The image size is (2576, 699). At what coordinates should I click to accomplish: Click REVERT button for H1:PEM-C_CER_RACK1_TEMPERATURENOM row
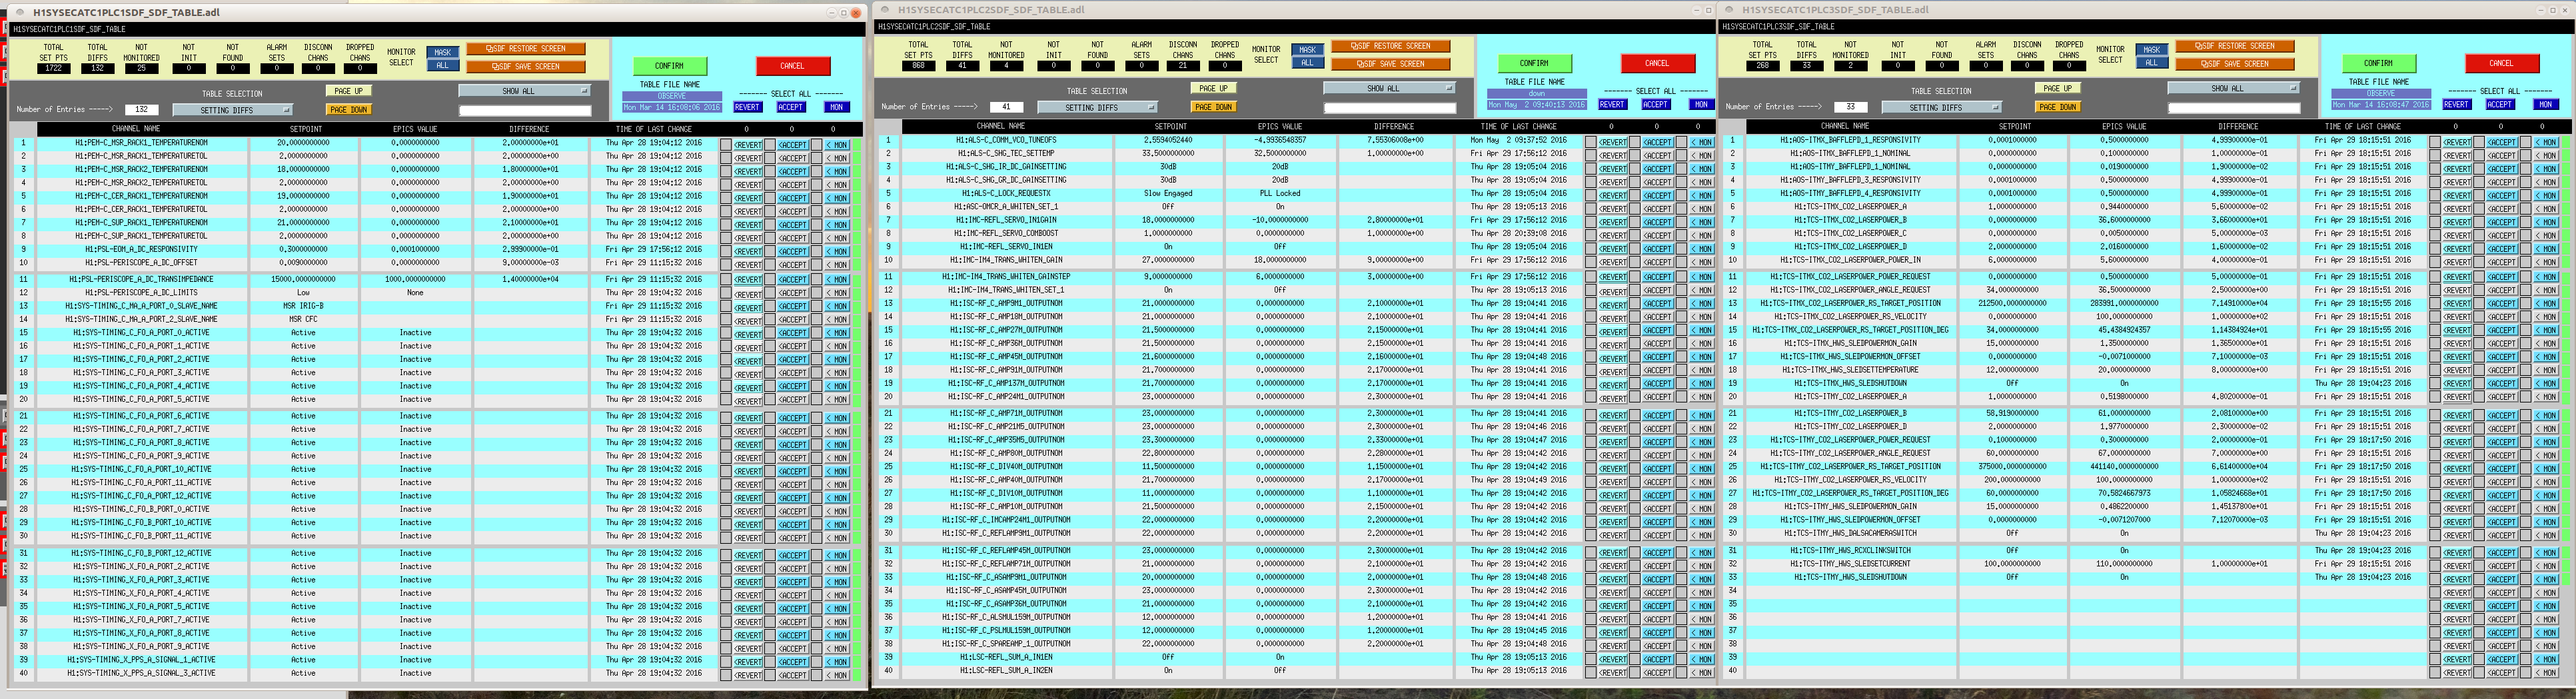[x=748, y=198]
